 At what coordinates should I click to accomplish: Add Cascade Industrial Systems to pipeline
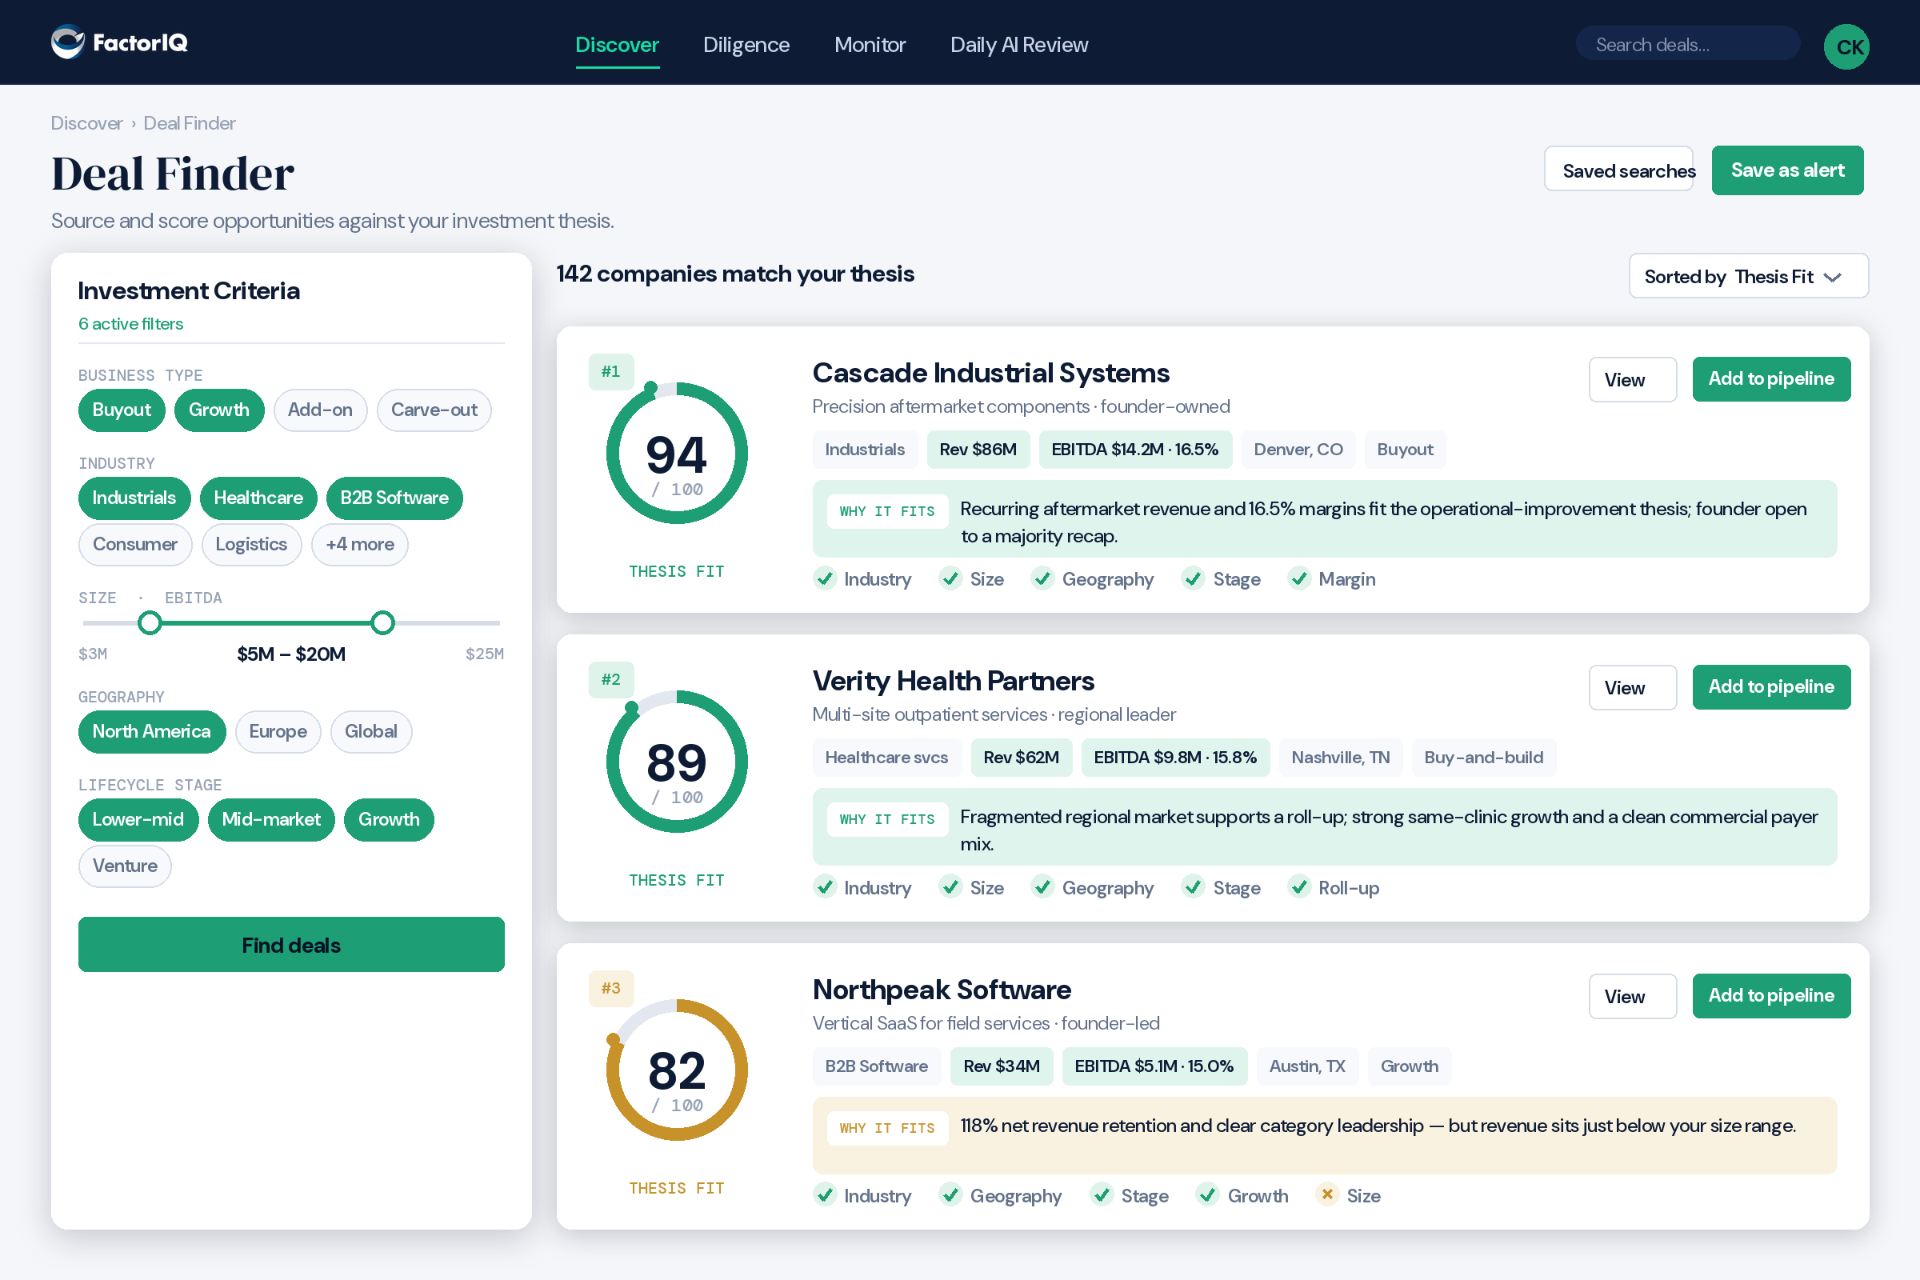(1771, 379)
